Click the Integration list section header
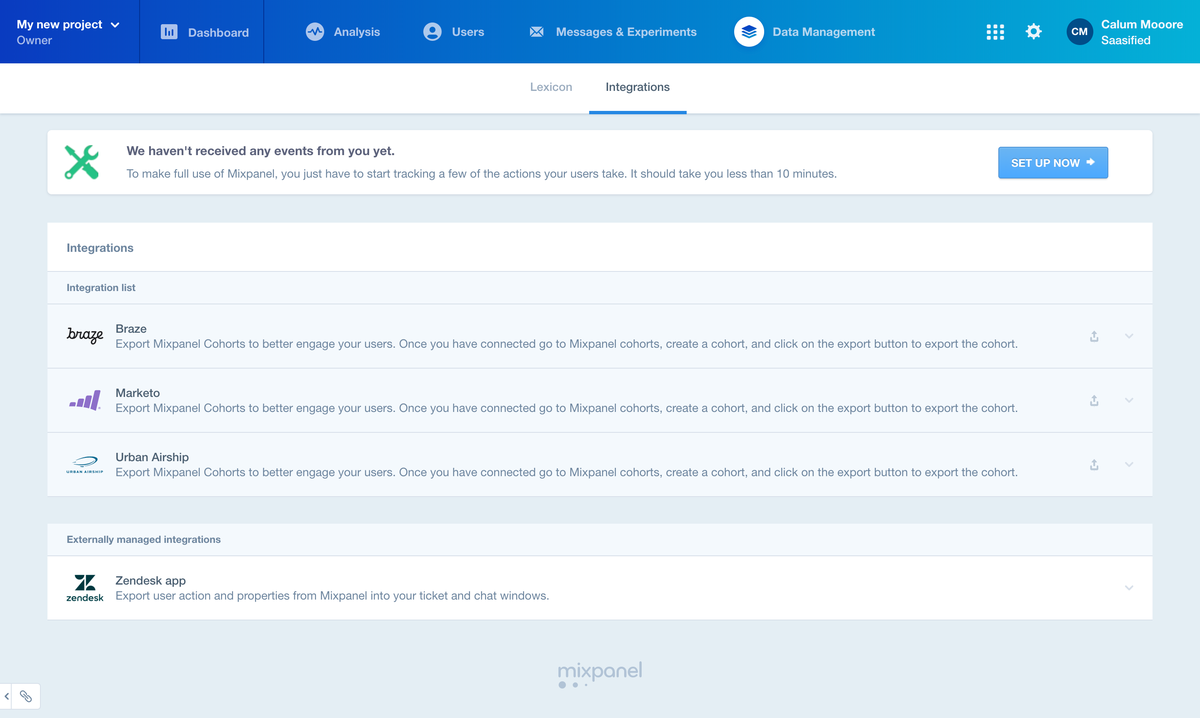 (101, 288)
